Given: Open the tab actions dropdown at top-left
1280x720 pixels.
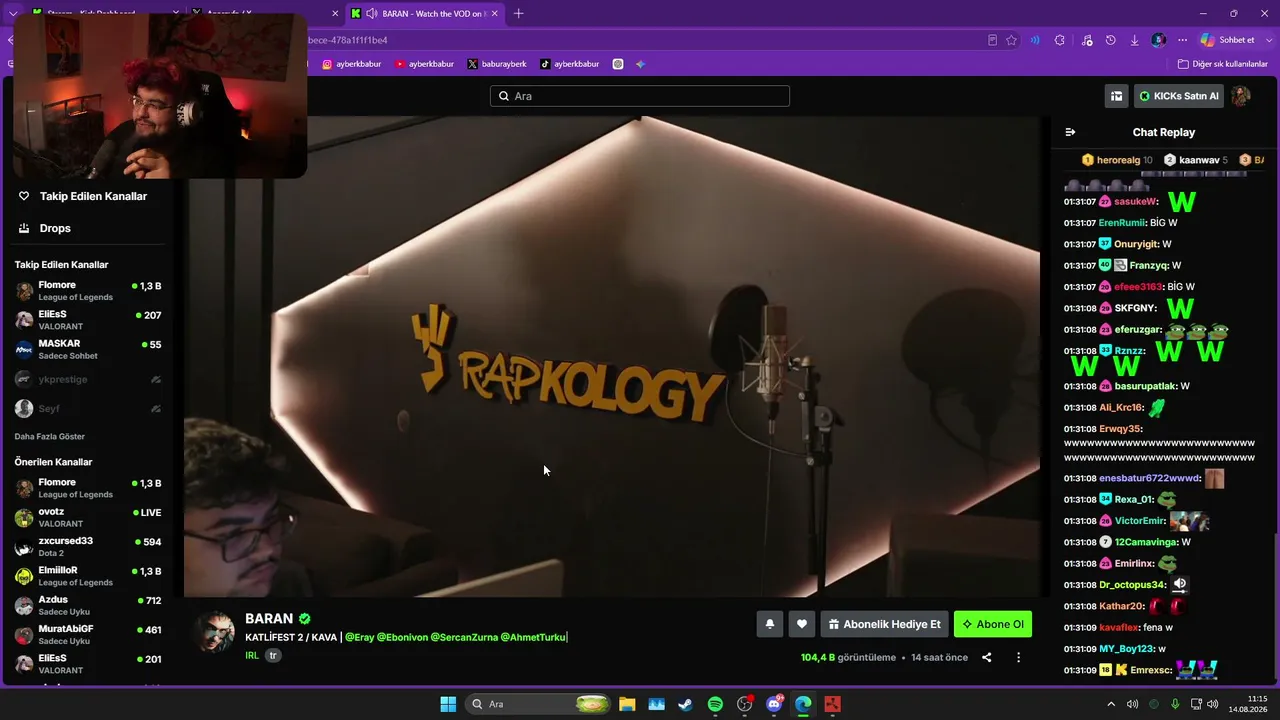Looking at the screenshot, I should pos(13,14).
